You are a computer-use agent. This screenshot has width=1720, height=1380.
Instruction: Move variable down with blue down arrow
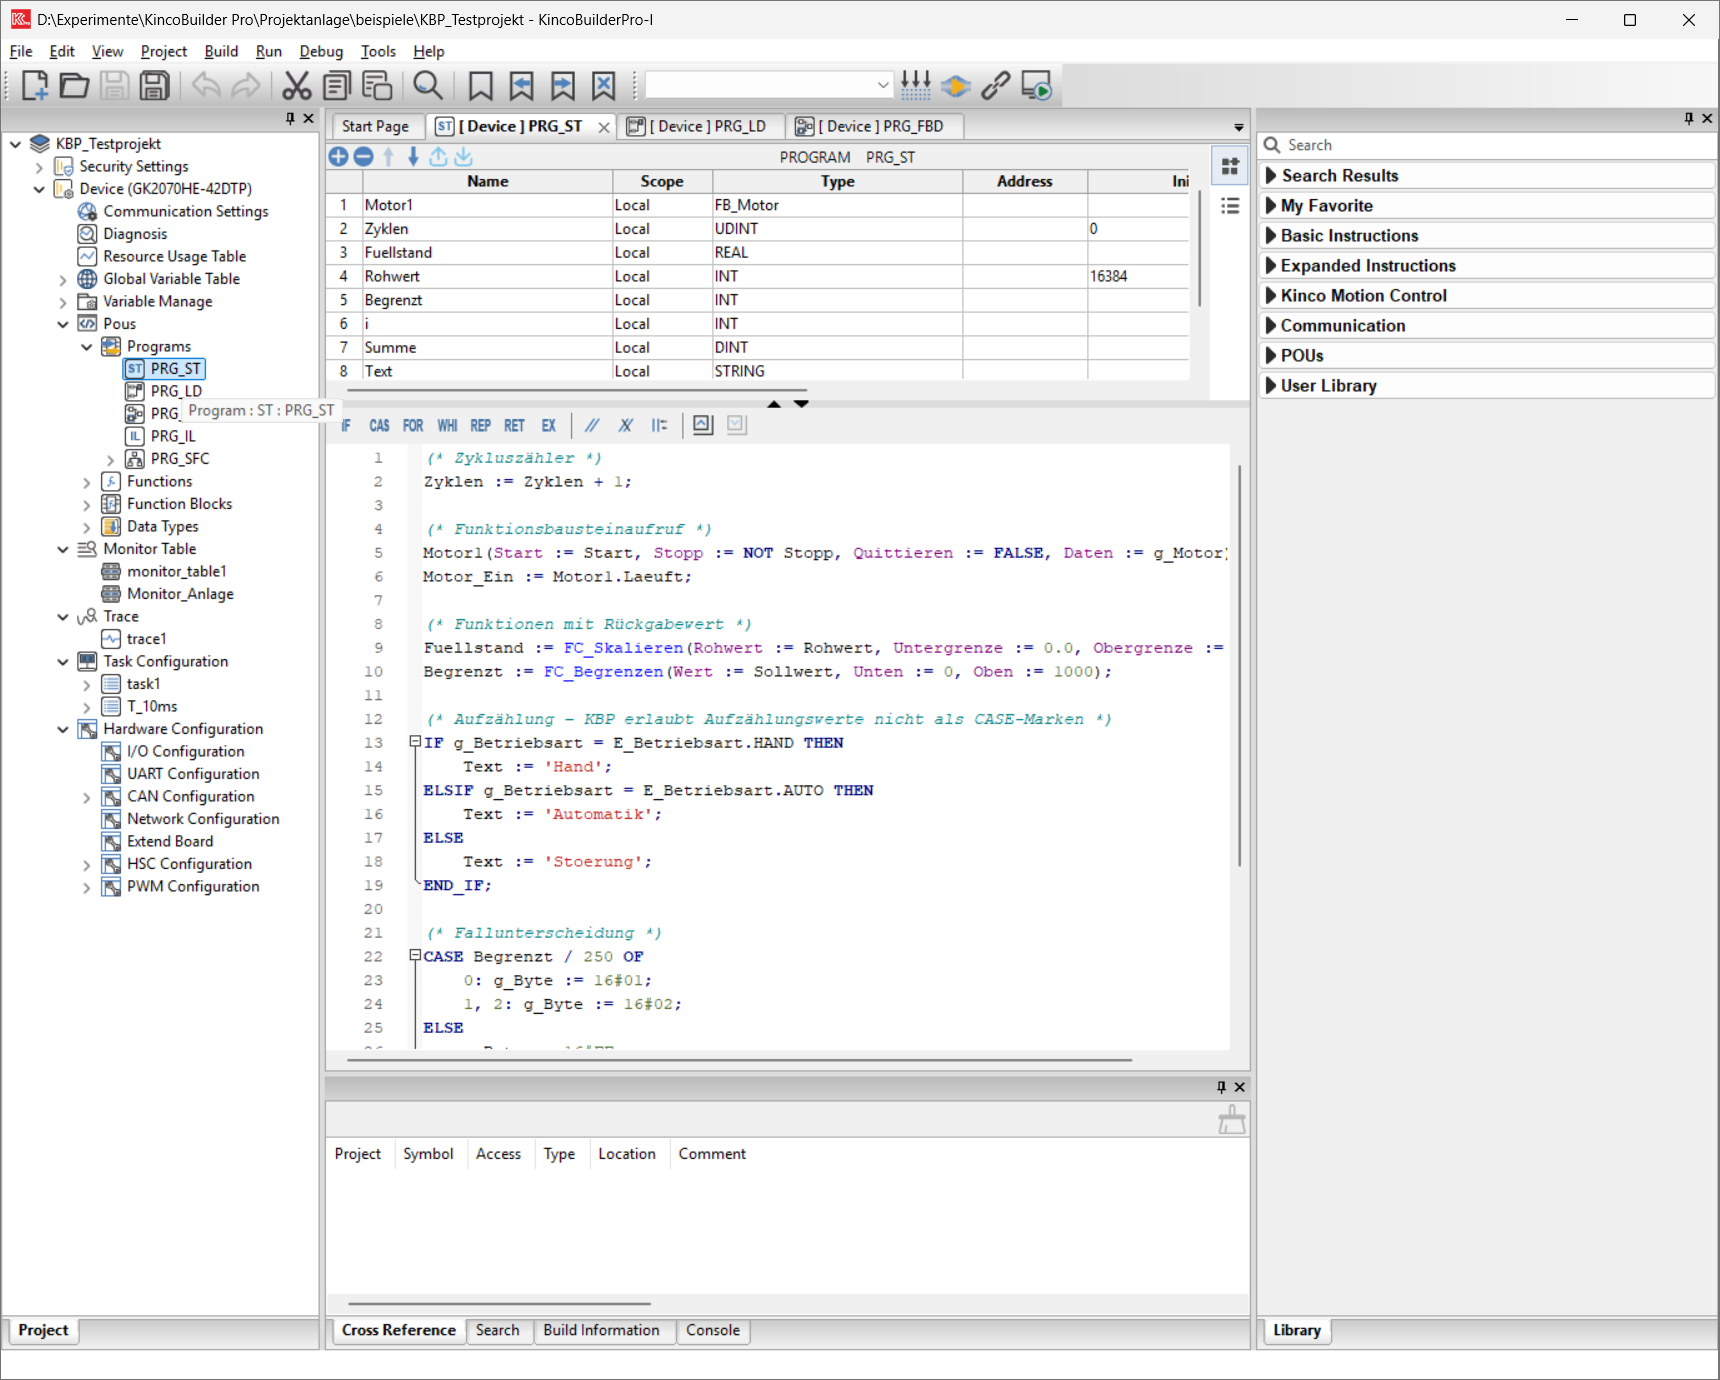(x=413, y=157)
